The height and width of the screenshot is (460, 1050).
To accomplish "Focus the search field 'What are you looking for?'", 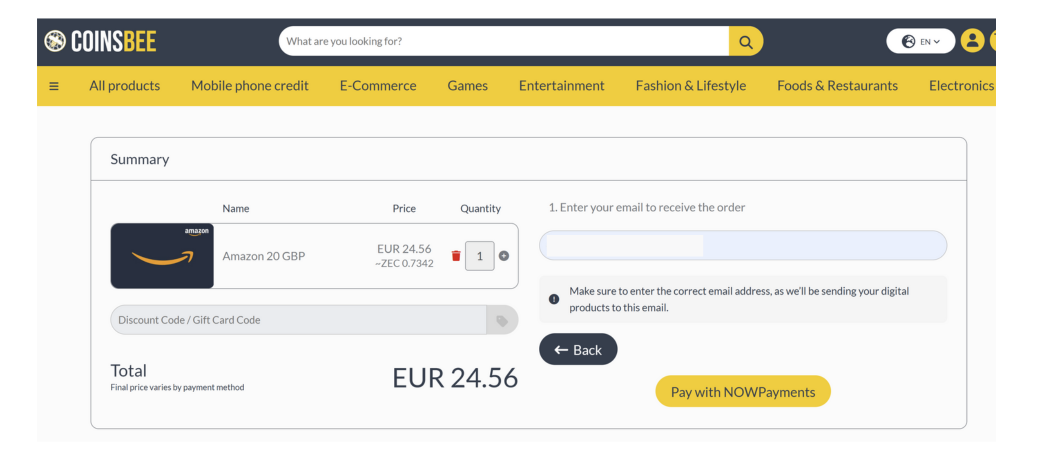I will point(504,42).
